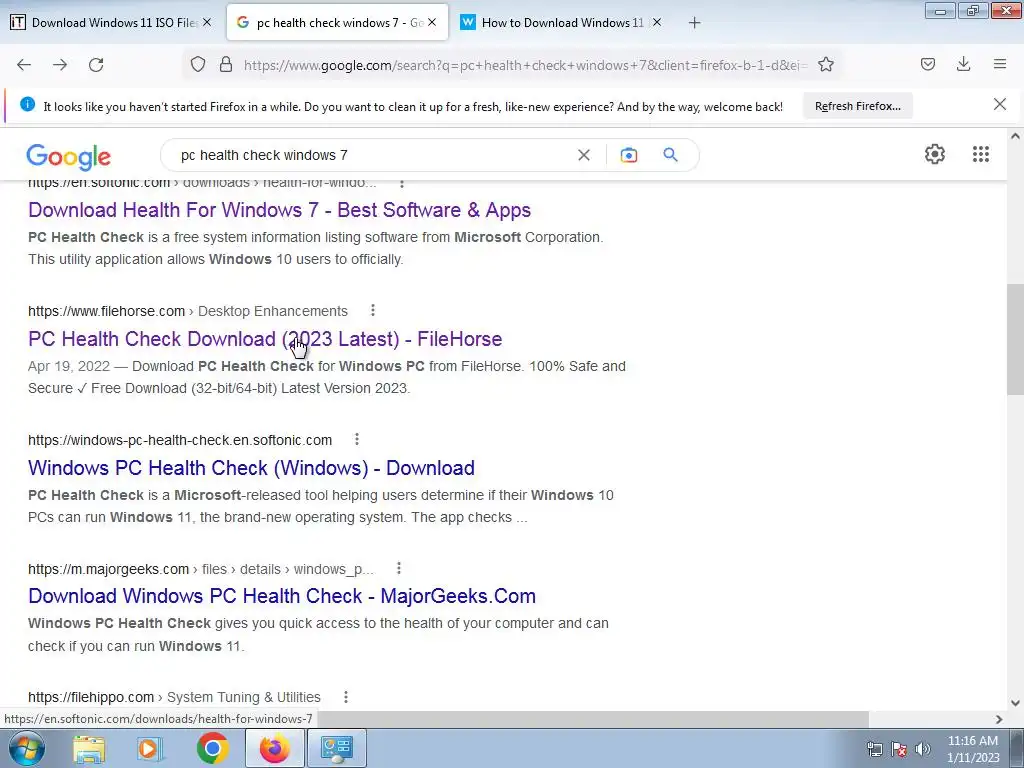Open info icon in notification bar
1024x768 pixels.
coord(27,104)
